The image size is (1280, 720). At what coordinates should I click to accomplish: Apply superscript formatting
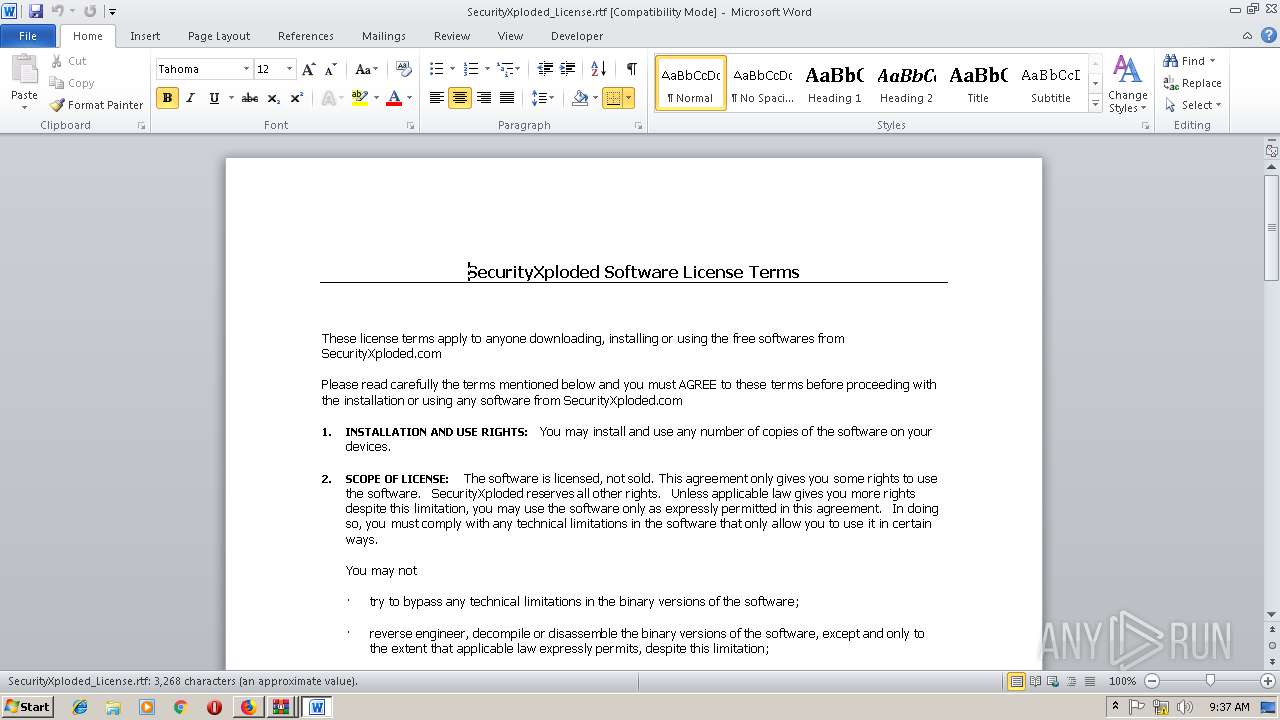[x=297, y=98]
